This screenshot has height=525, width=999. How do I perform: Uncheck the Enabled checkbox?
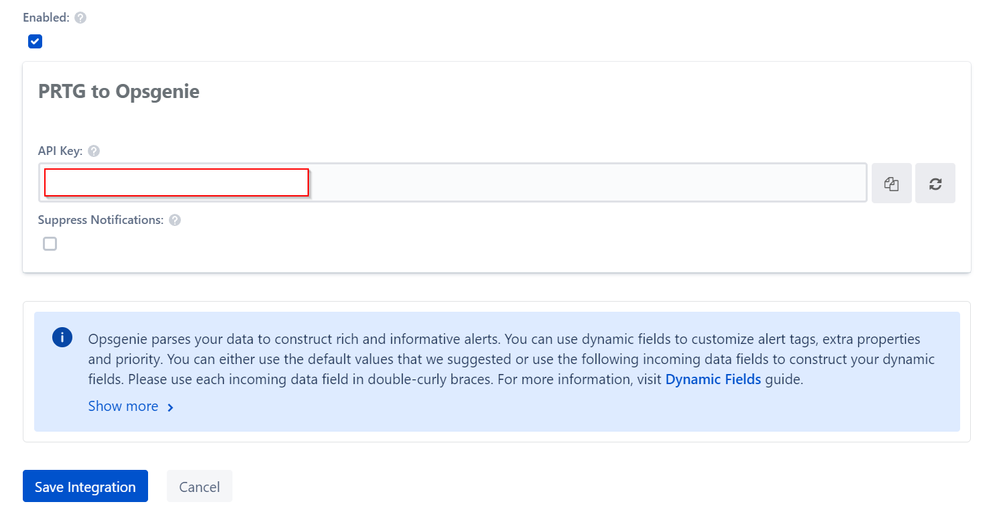35,41
